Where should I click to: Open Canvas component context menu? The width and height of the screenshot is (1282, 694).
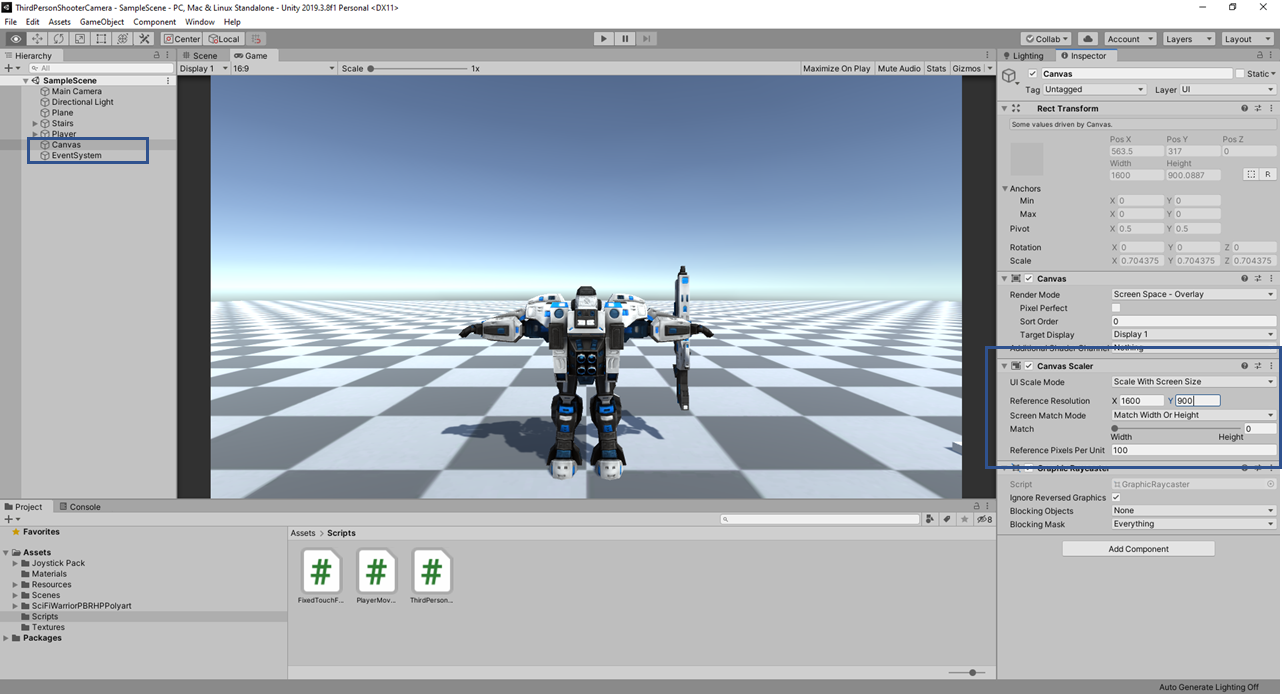point(1271,279)
